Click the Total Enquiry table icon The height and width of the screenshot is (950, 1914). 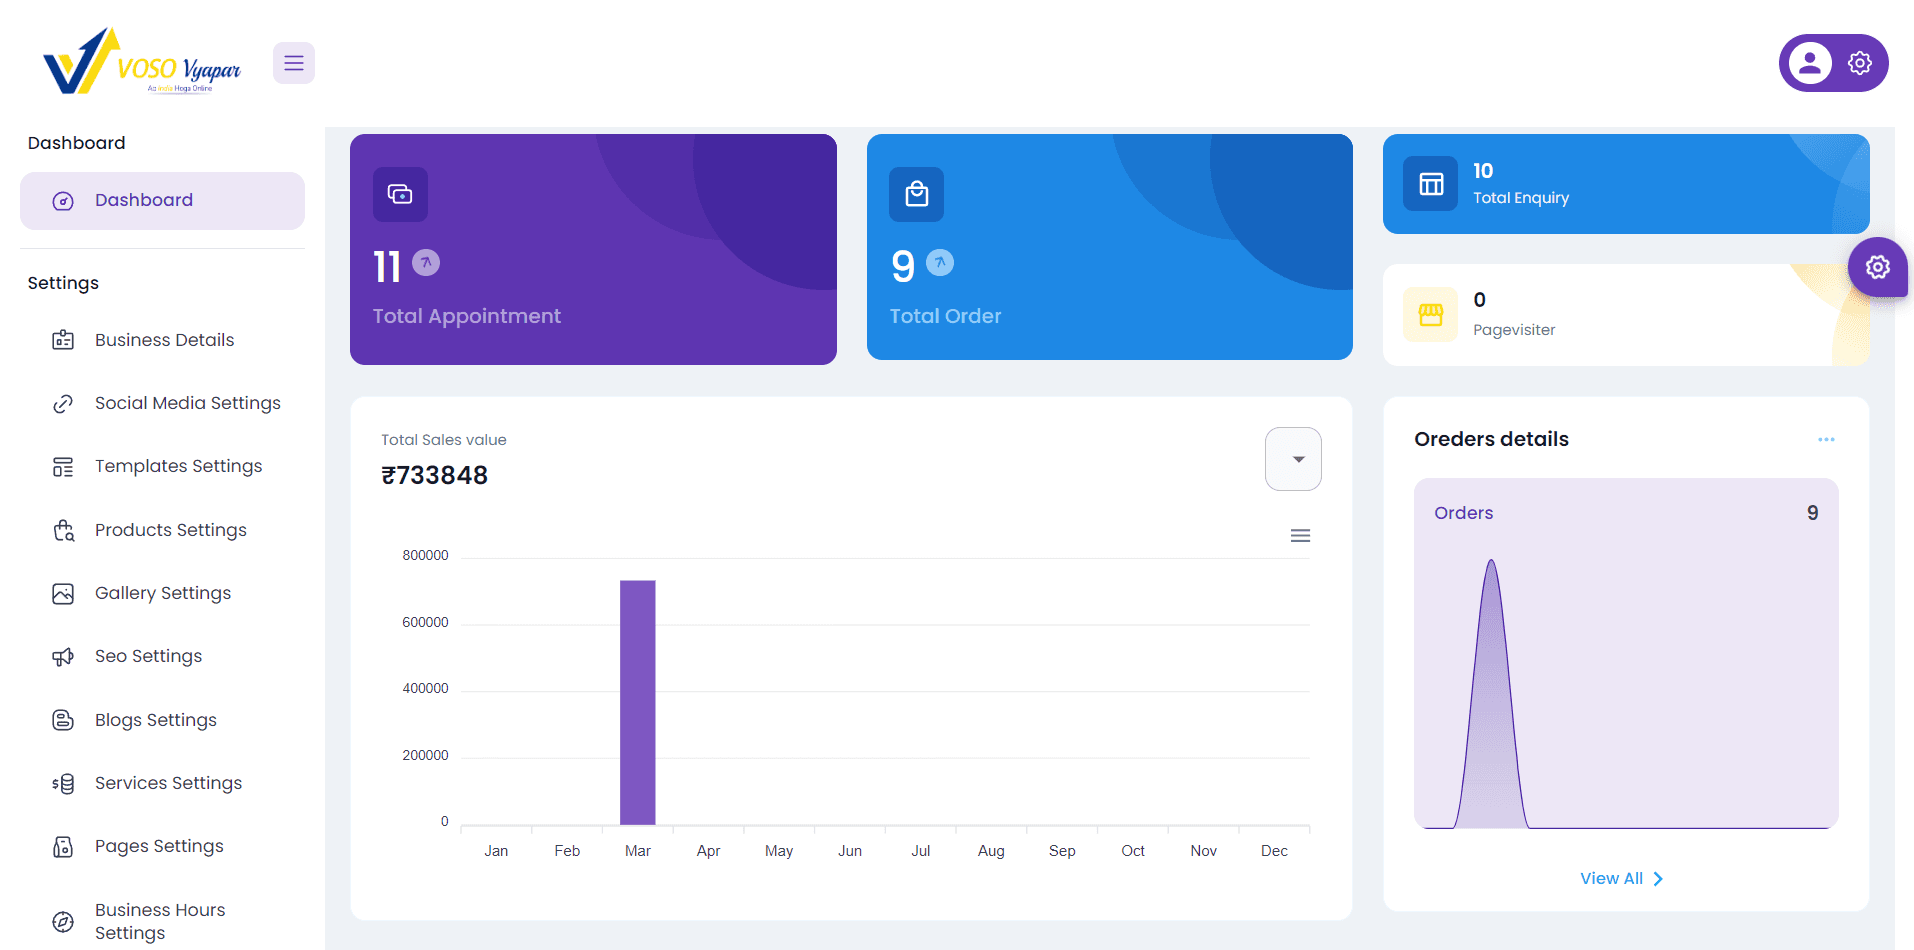click(1430, 184)
